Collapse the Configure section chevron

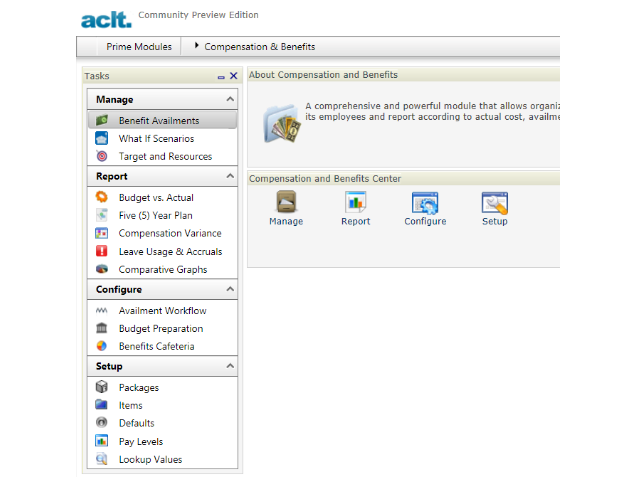point(230,289)
